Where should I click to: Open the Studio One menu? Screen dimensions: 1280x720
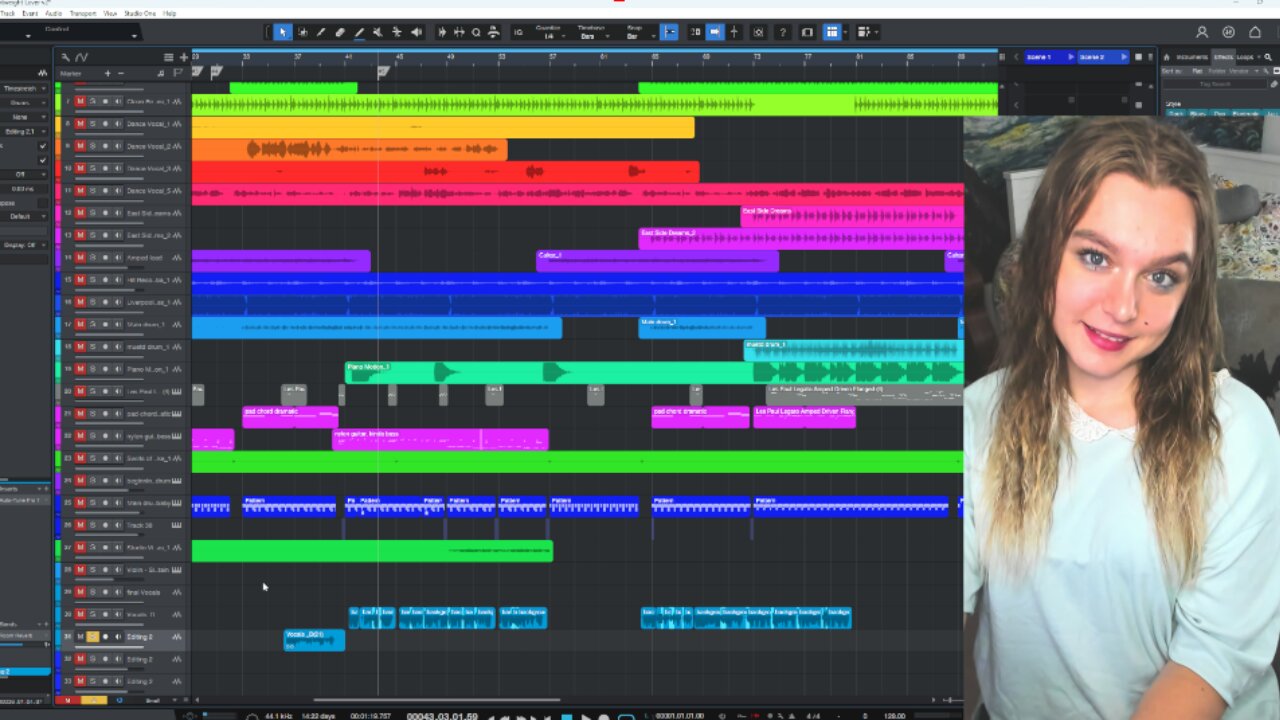[x=140, y=13]
